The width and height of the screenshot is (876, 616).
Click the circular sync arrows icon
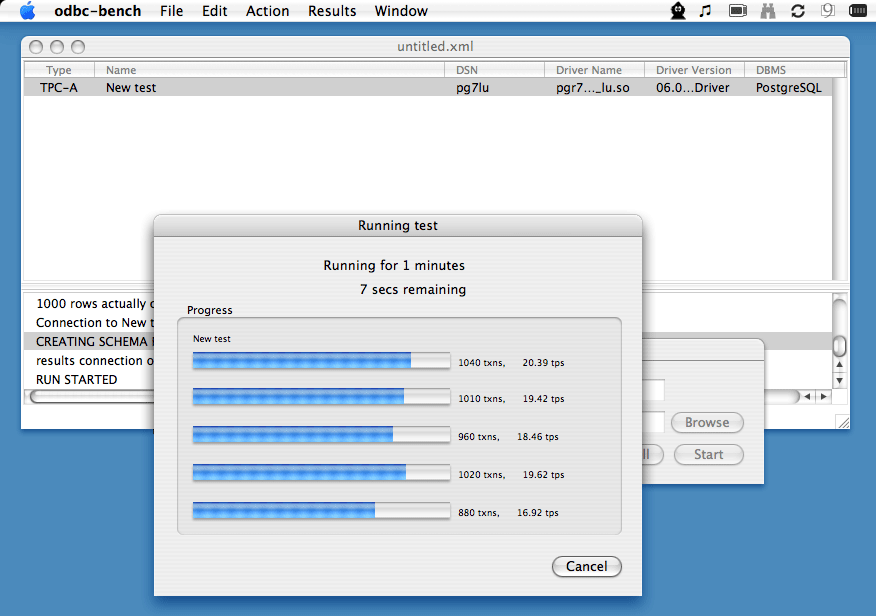pos(798,11)
